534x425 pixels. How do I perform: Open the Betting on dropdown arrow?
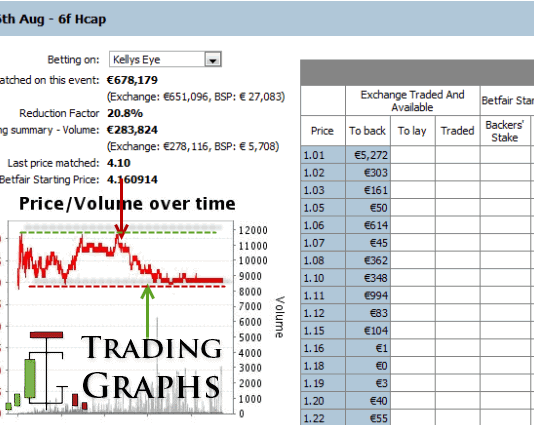pos(213,60)
